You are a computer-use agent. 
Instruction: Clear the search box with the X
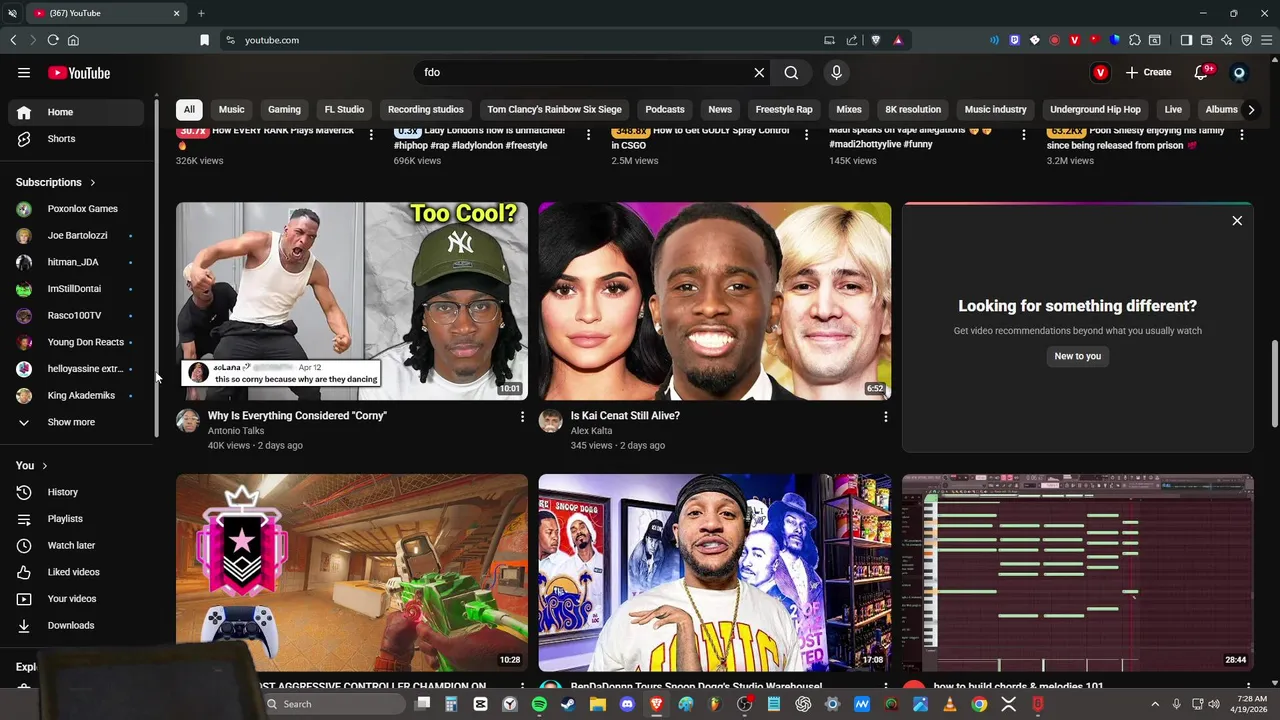pos(759,72)
